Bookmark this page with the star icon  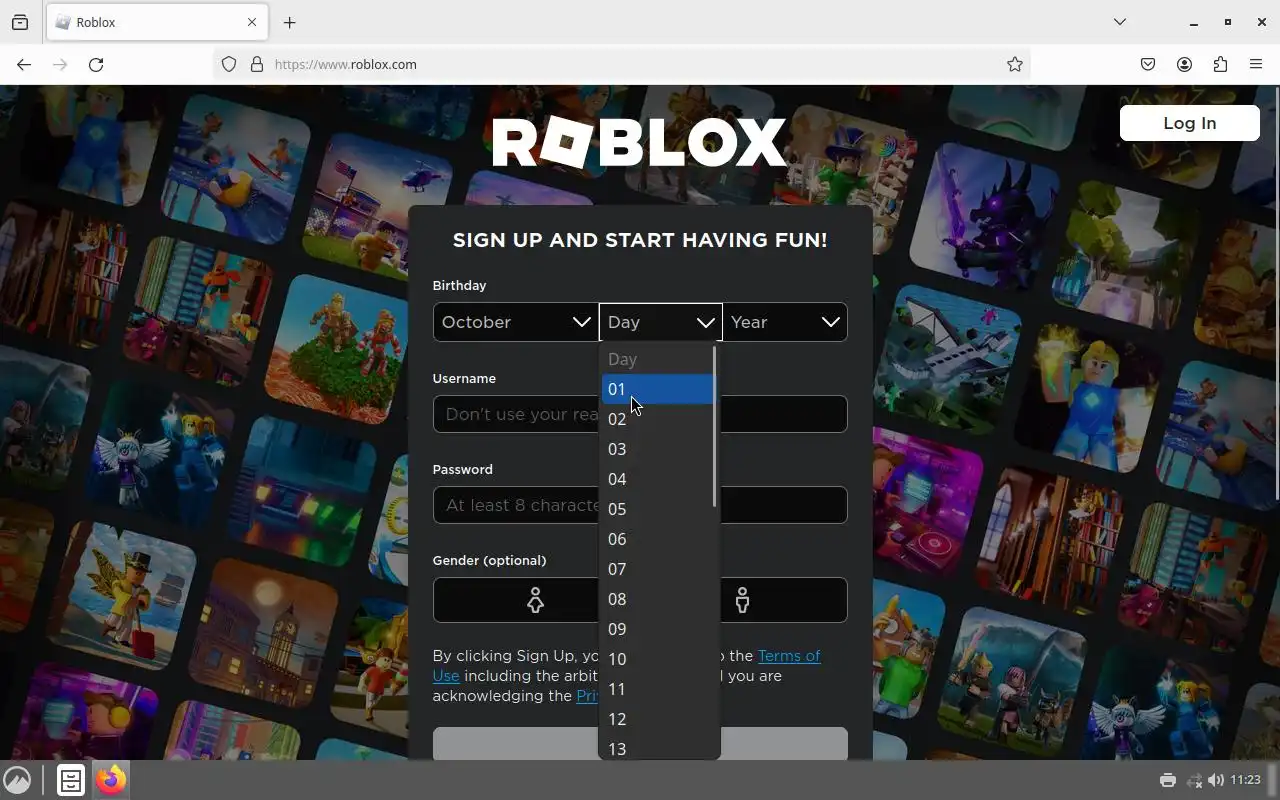(x=1015, y=64)
